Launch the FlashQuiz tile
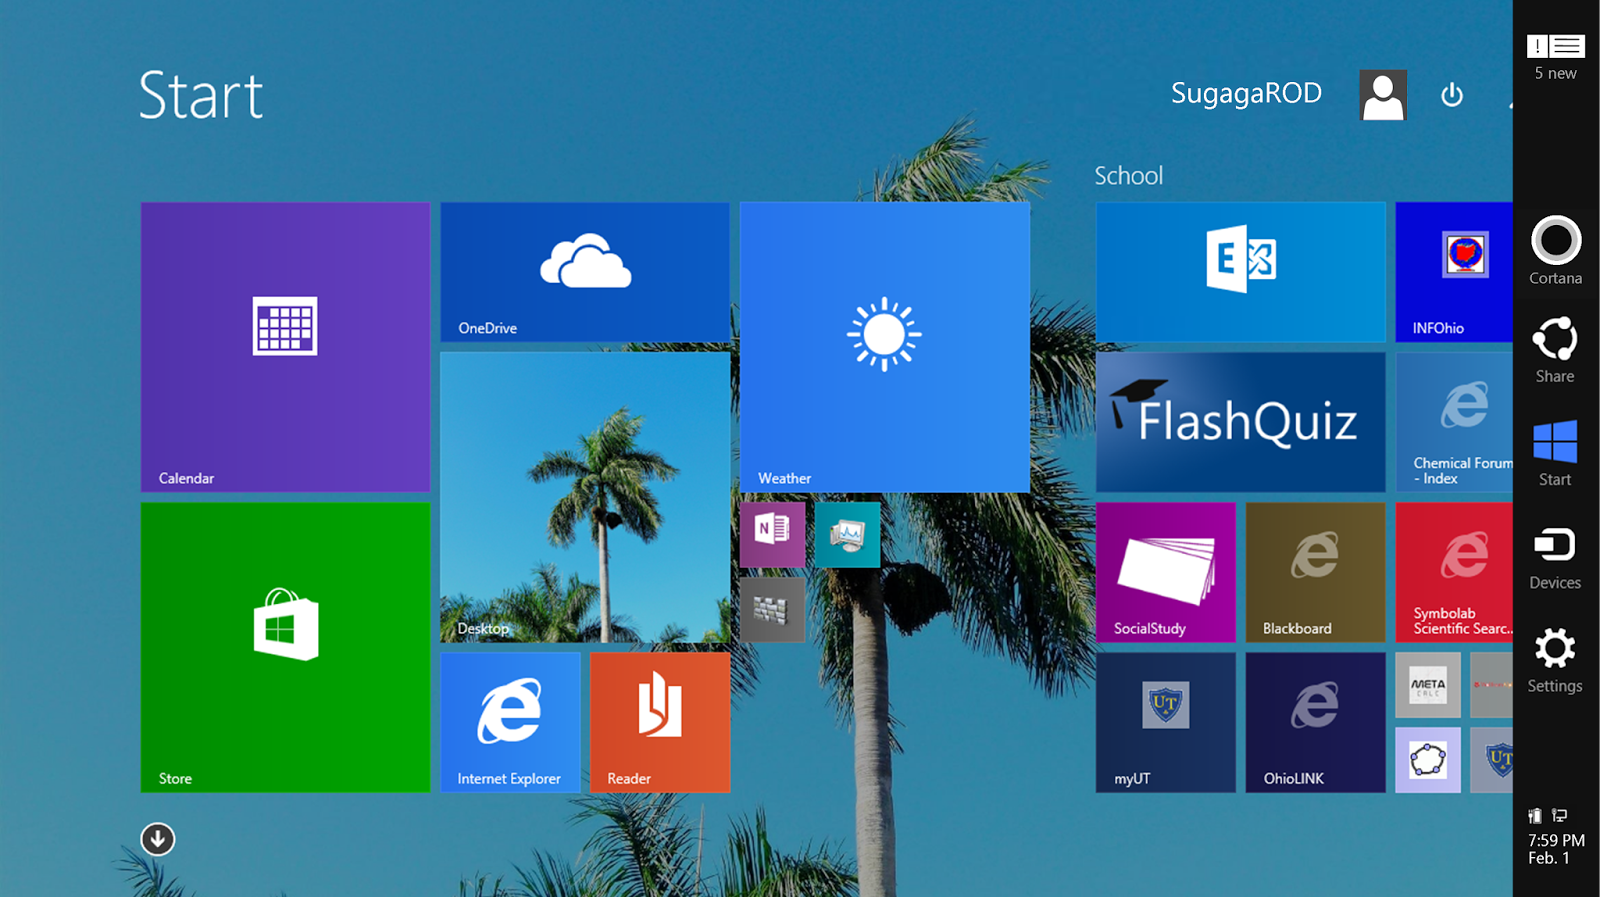This screenshot has width=1600, height=897. coord(1241,422)
